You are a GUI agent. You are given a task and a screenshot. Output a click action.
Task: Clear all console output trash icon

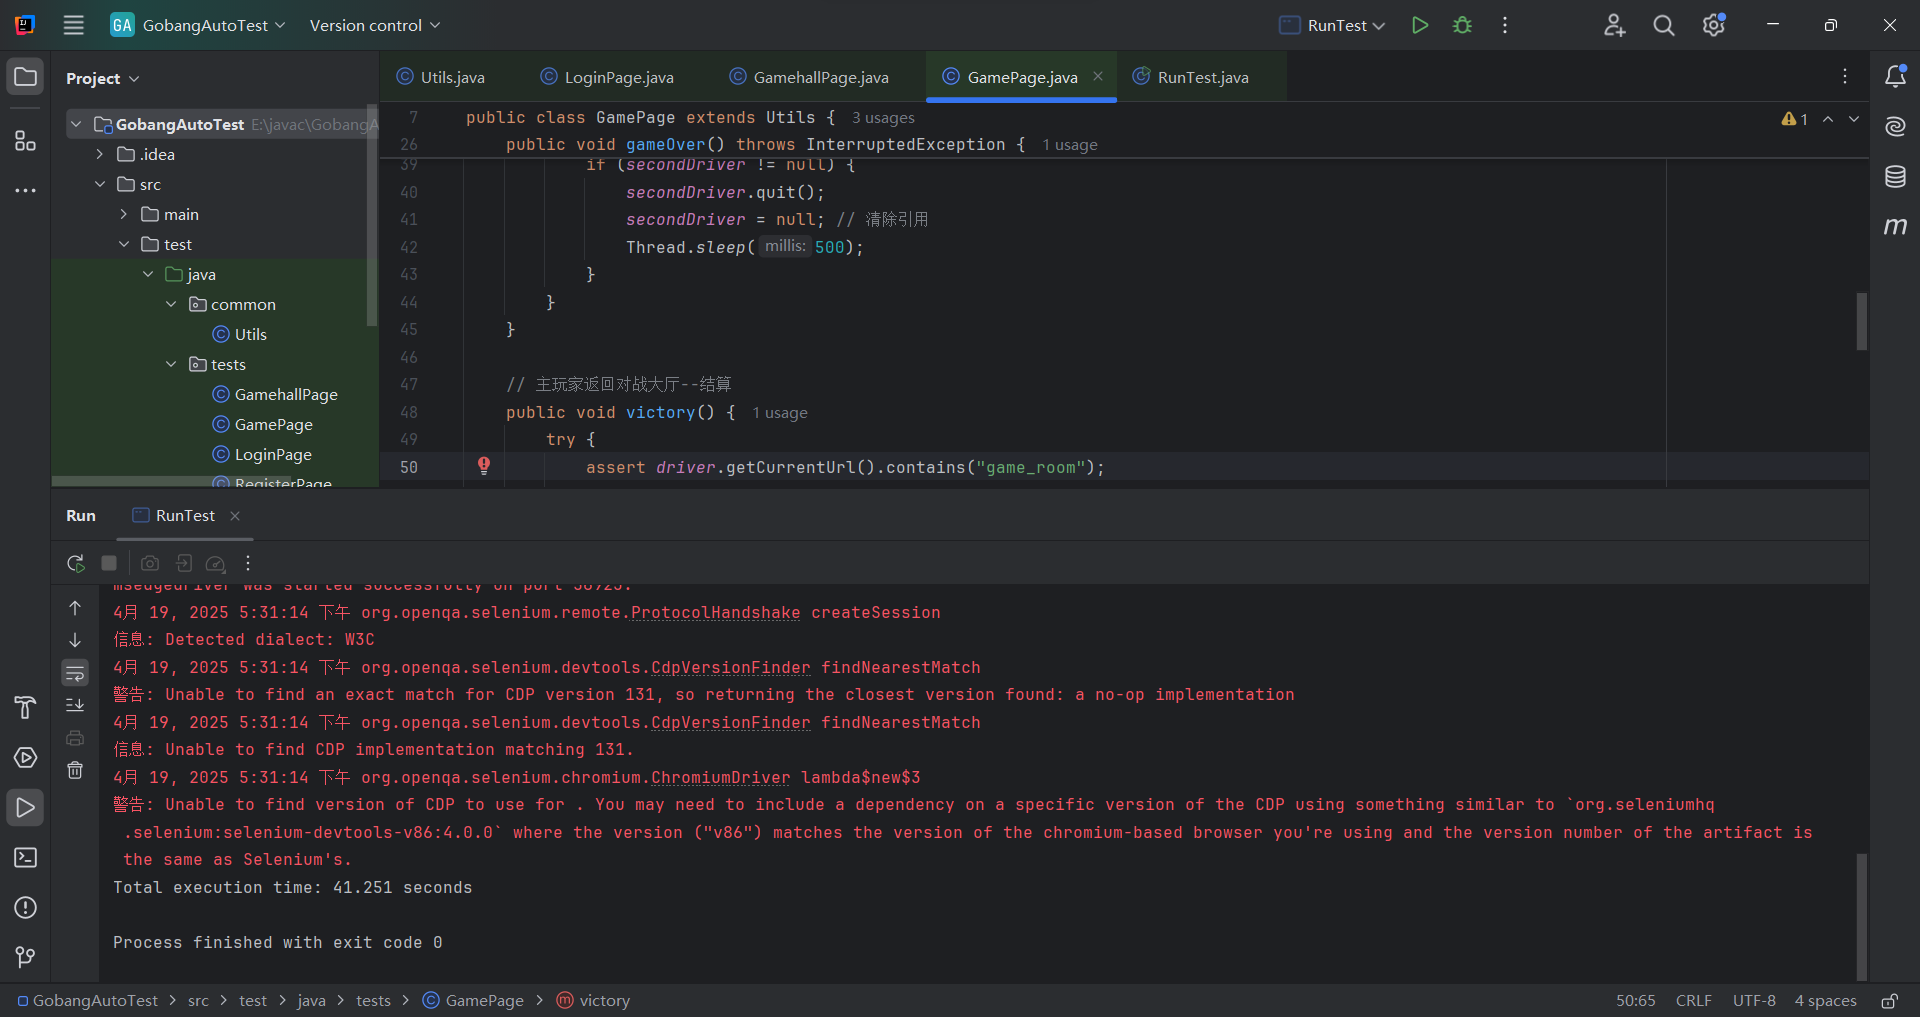[75, 770]
